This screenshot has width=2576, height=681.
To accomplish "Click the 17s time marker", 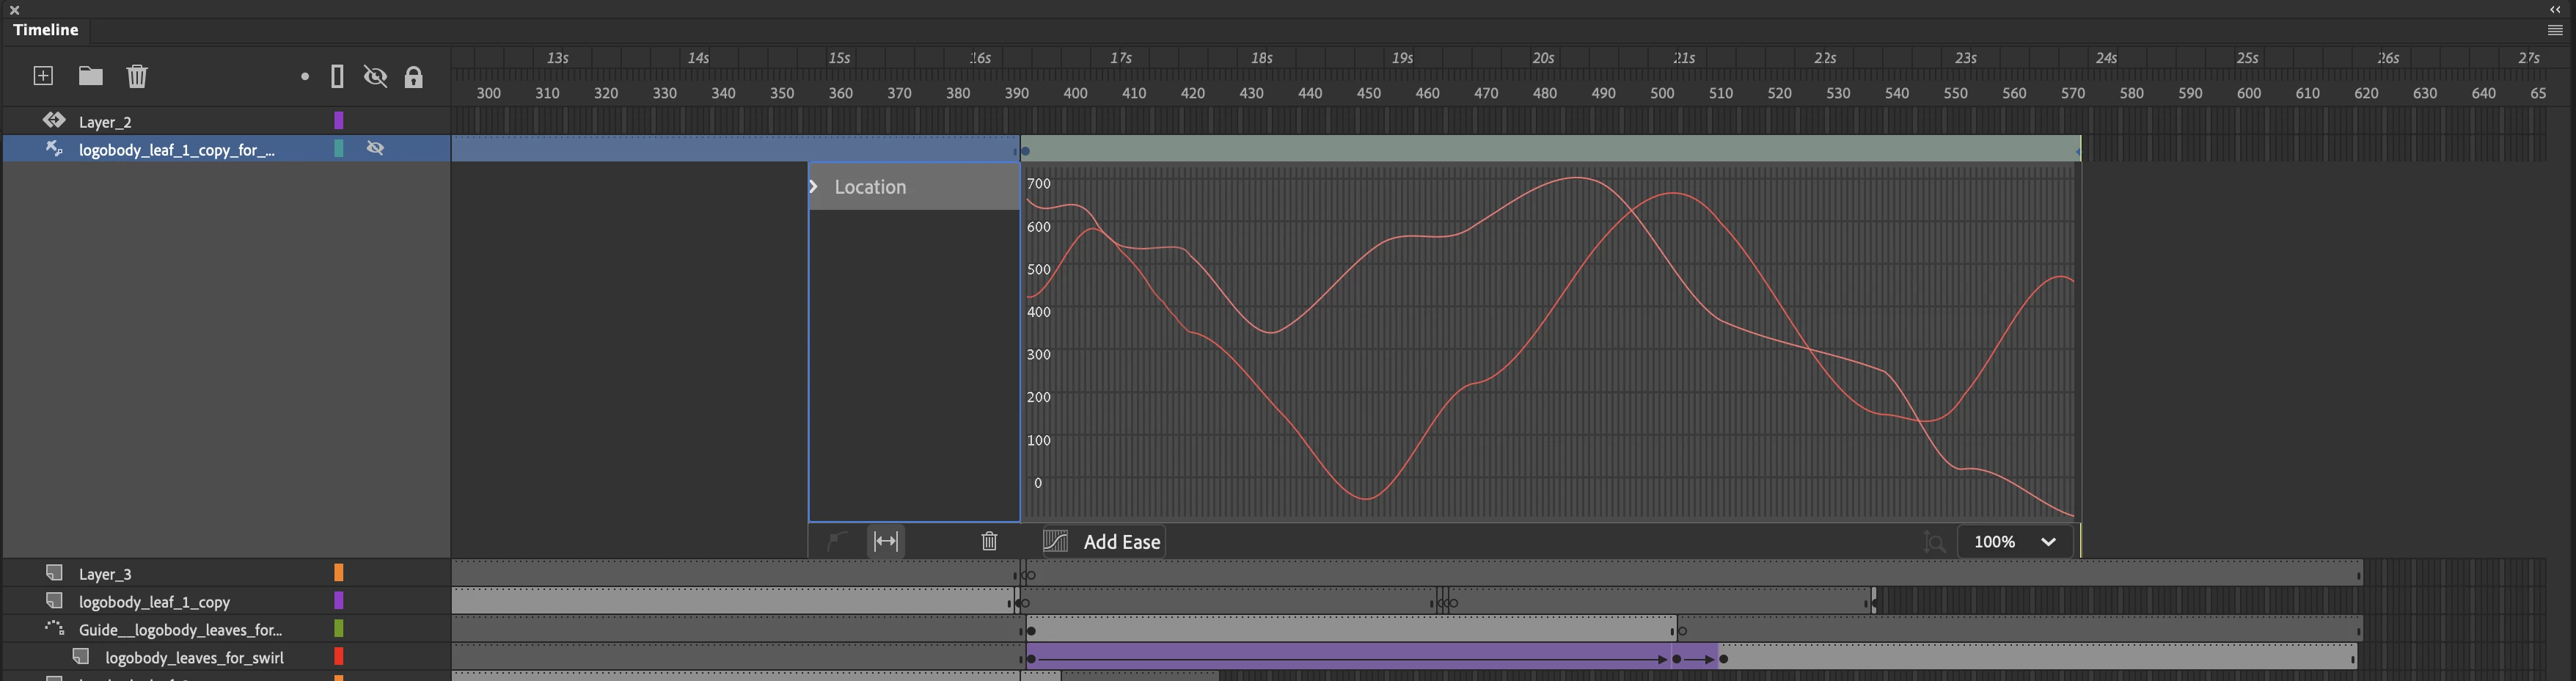I will (1121, 58).
